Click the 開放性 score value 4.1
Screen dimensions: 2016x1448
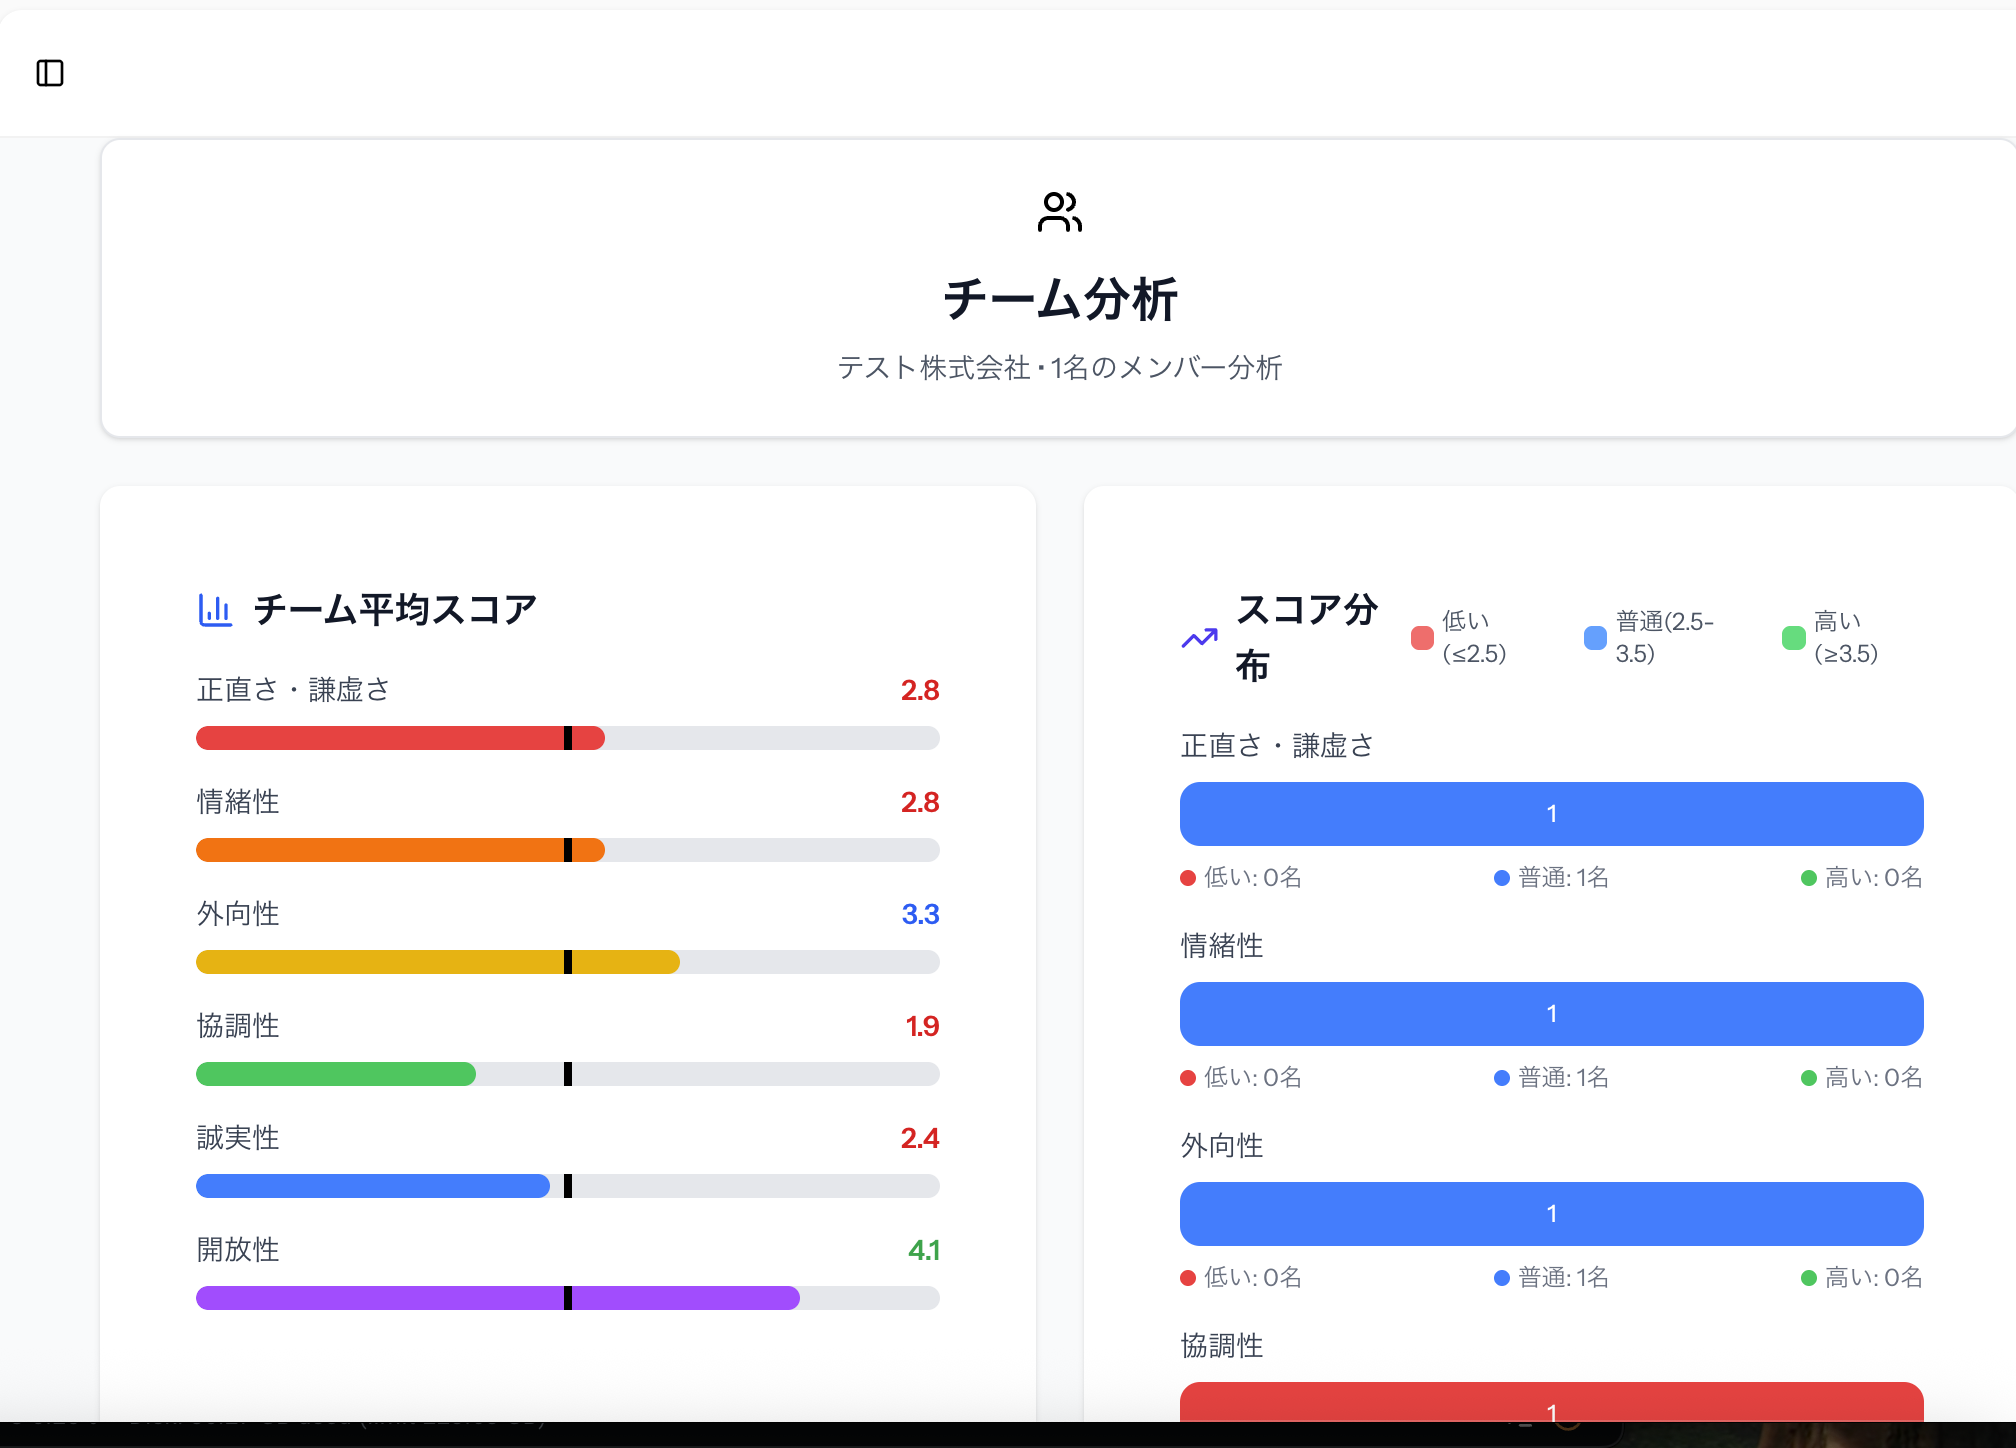[922, 1250]
